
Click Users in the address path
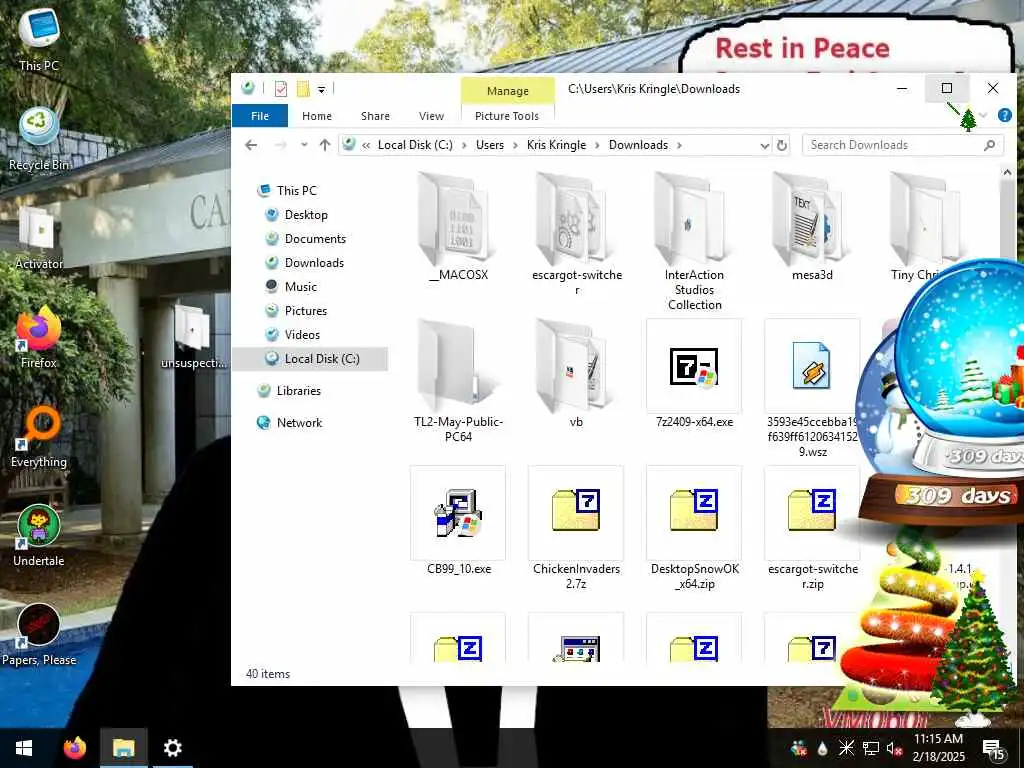(x=490, y=145)
